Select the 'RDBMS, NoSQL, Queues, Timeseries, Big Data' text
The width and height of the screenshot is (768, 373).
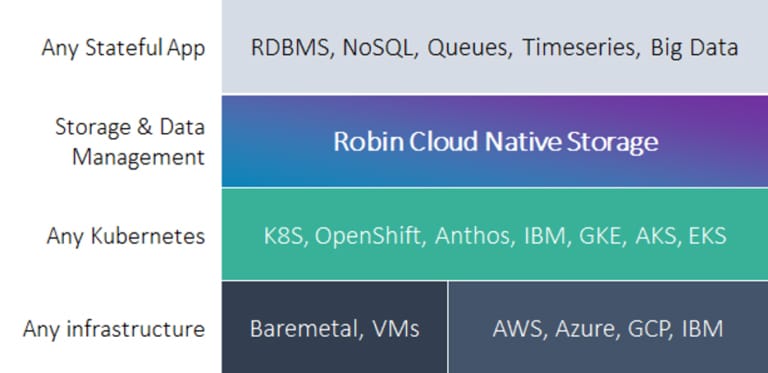(494, 48)
